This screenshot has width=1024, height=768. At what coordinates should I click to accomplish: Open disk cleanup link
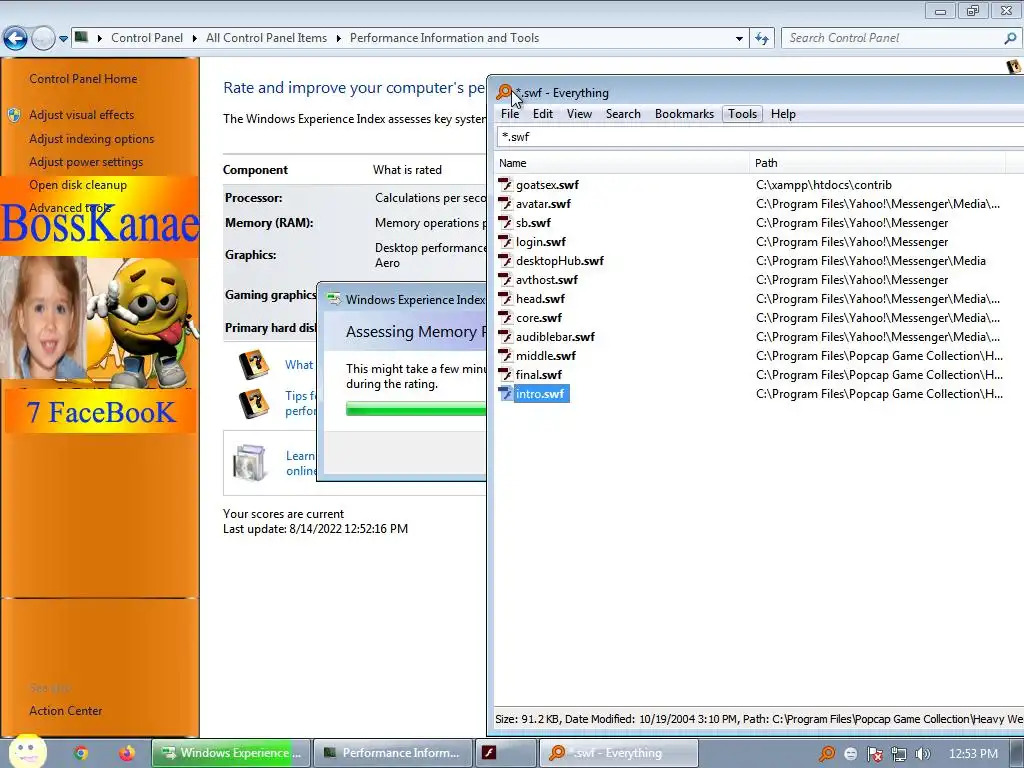coord(78,185)
